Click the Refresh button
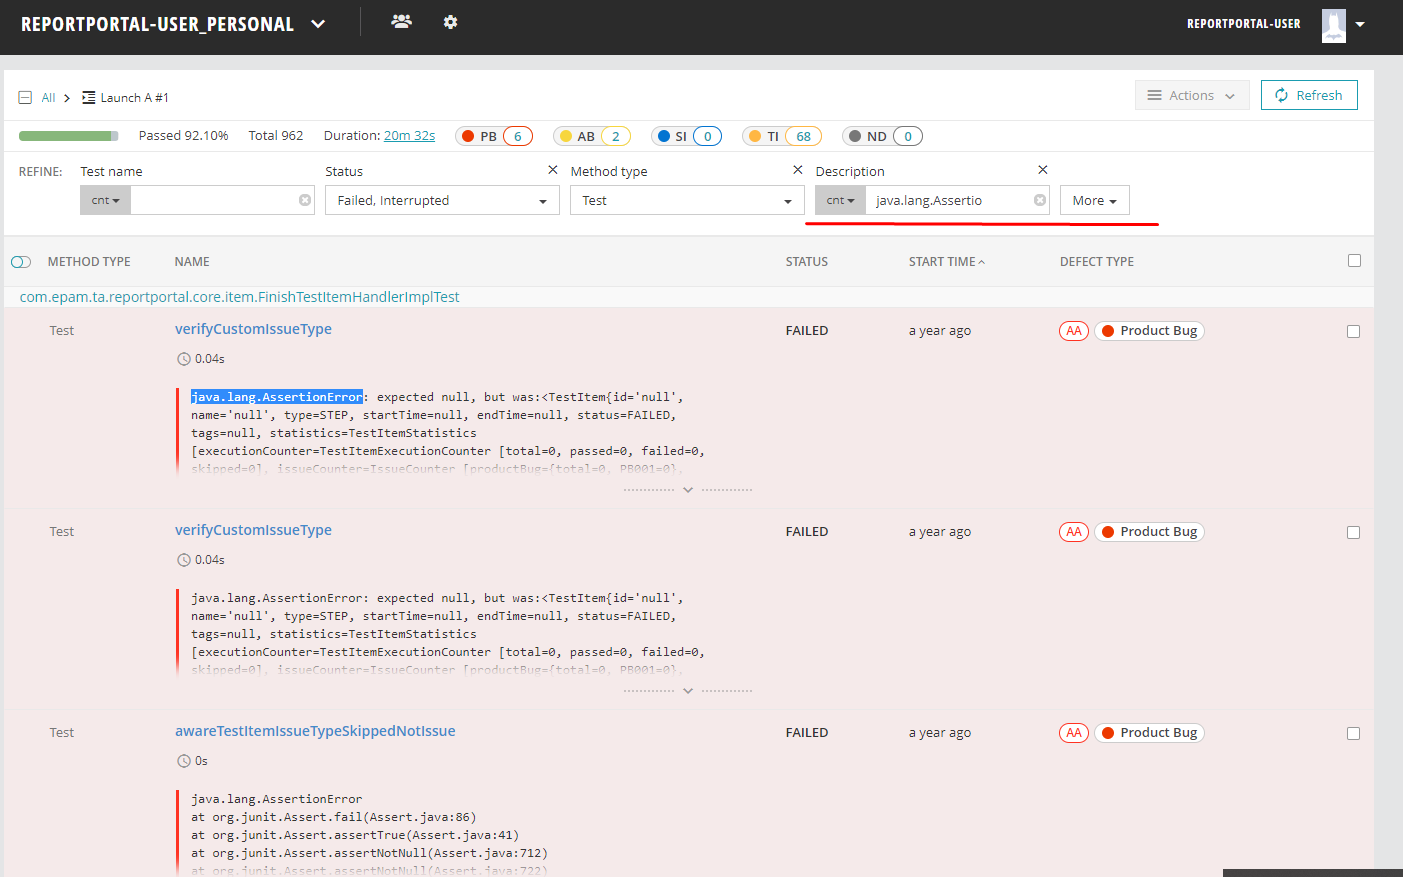 point(1309,94)
